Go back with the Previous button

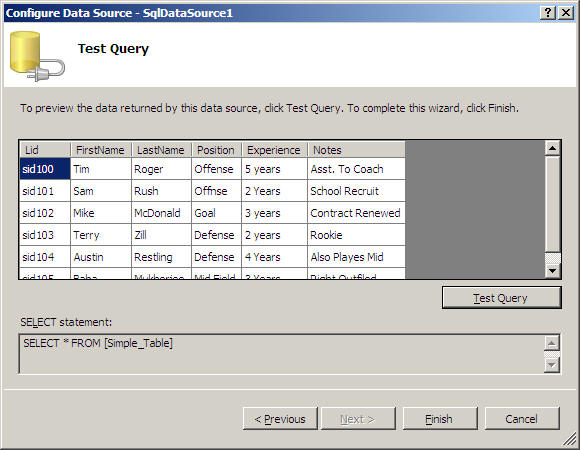280,419
